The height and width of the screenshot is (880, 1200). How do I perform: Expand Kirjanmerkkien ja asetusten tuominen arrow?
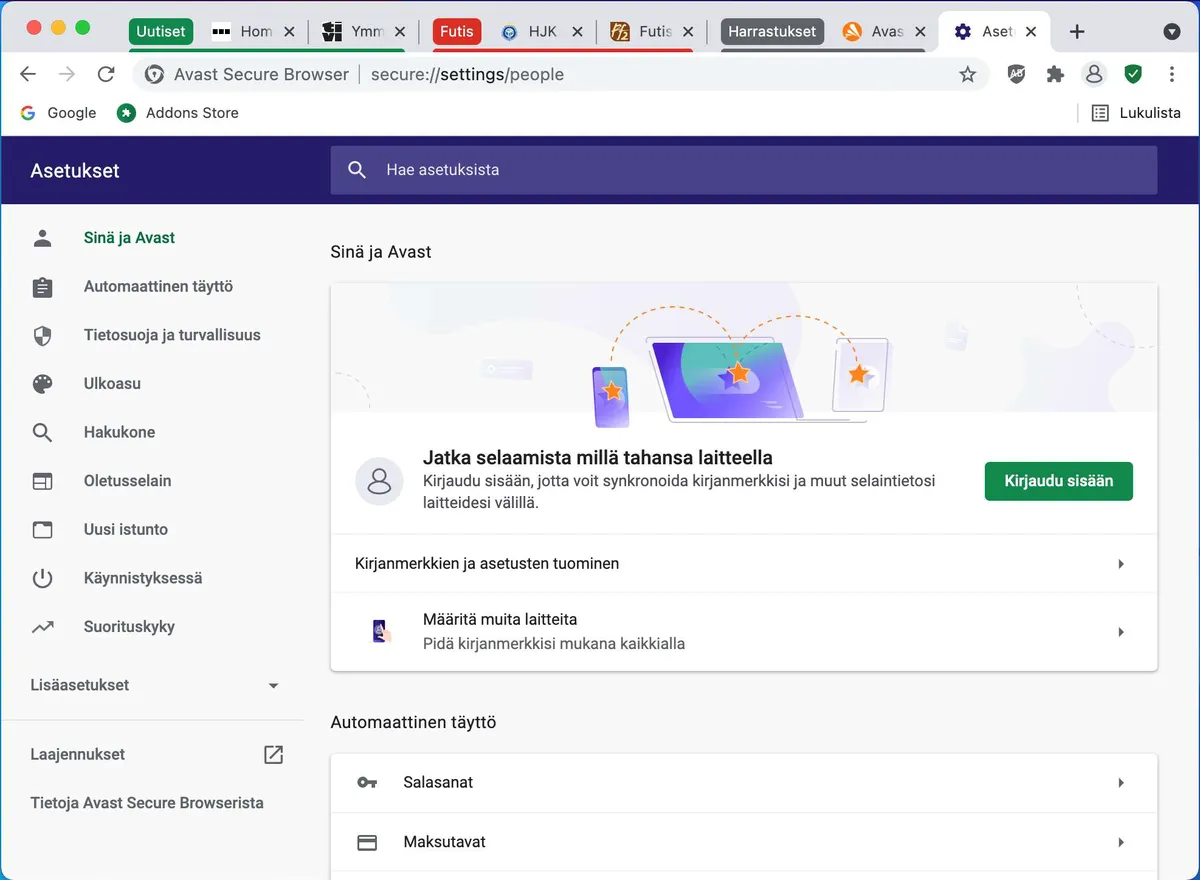pyautogui.click(x=1121, y=564)
